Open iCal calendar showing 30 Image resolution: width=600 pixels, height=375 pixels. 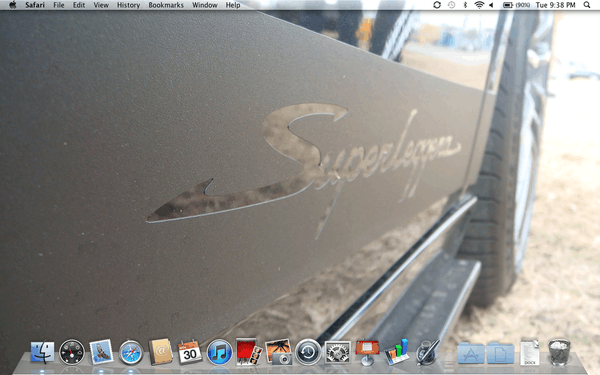[190, 352]
